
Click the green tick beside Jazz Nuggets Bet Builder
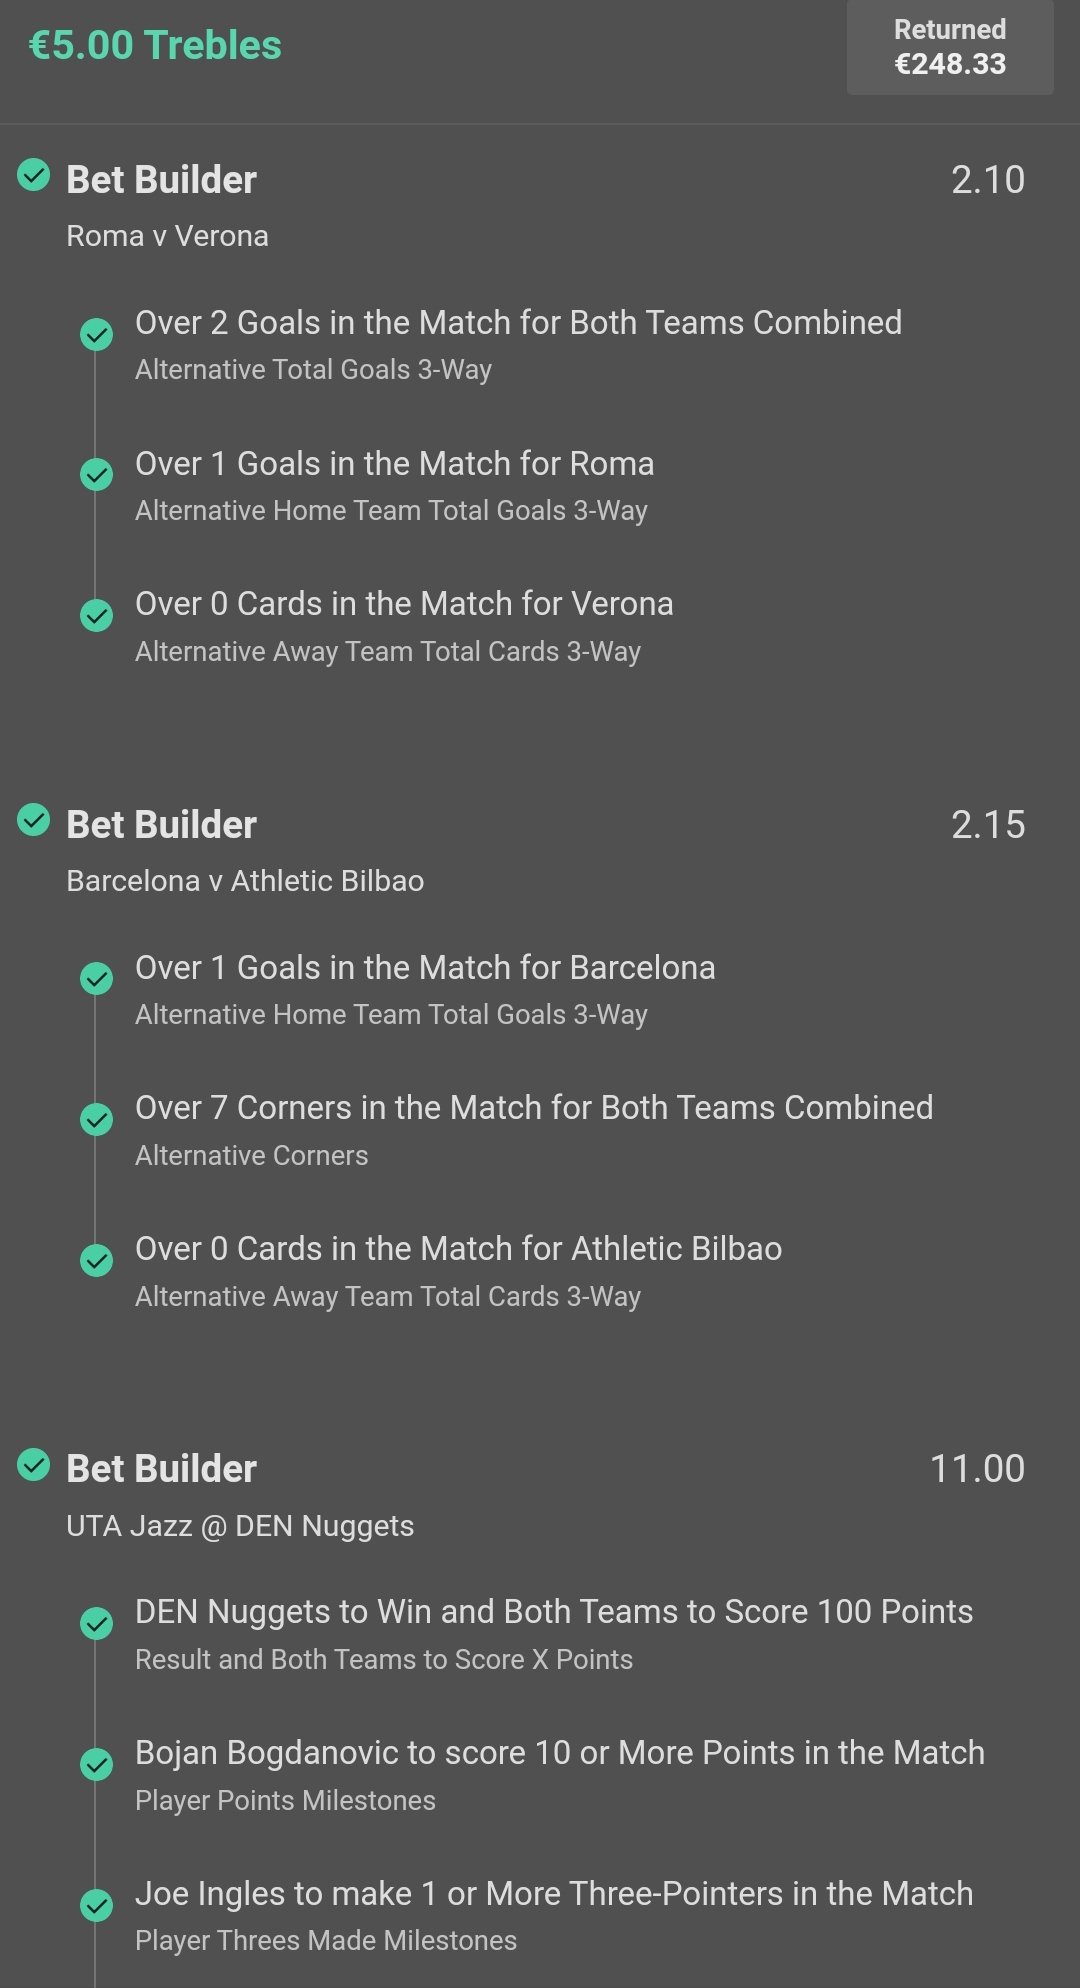coord(34,1465)
